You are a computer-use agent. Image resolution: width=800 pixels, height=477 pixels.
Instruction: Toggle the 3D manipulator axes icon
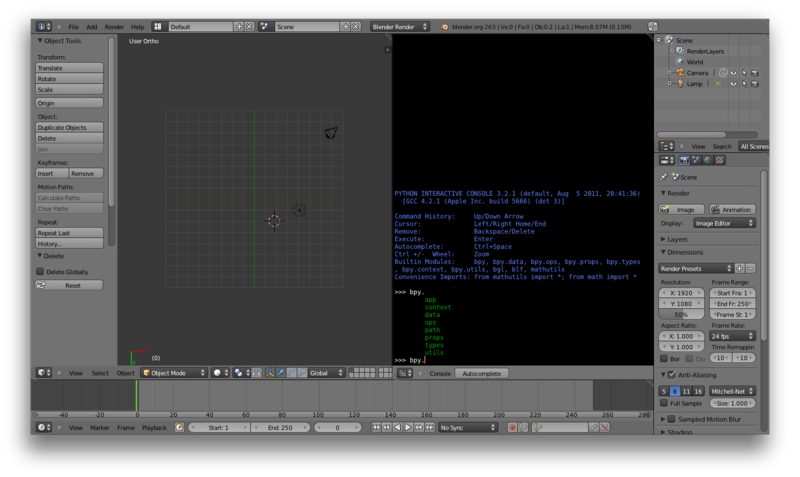(270, 373)
